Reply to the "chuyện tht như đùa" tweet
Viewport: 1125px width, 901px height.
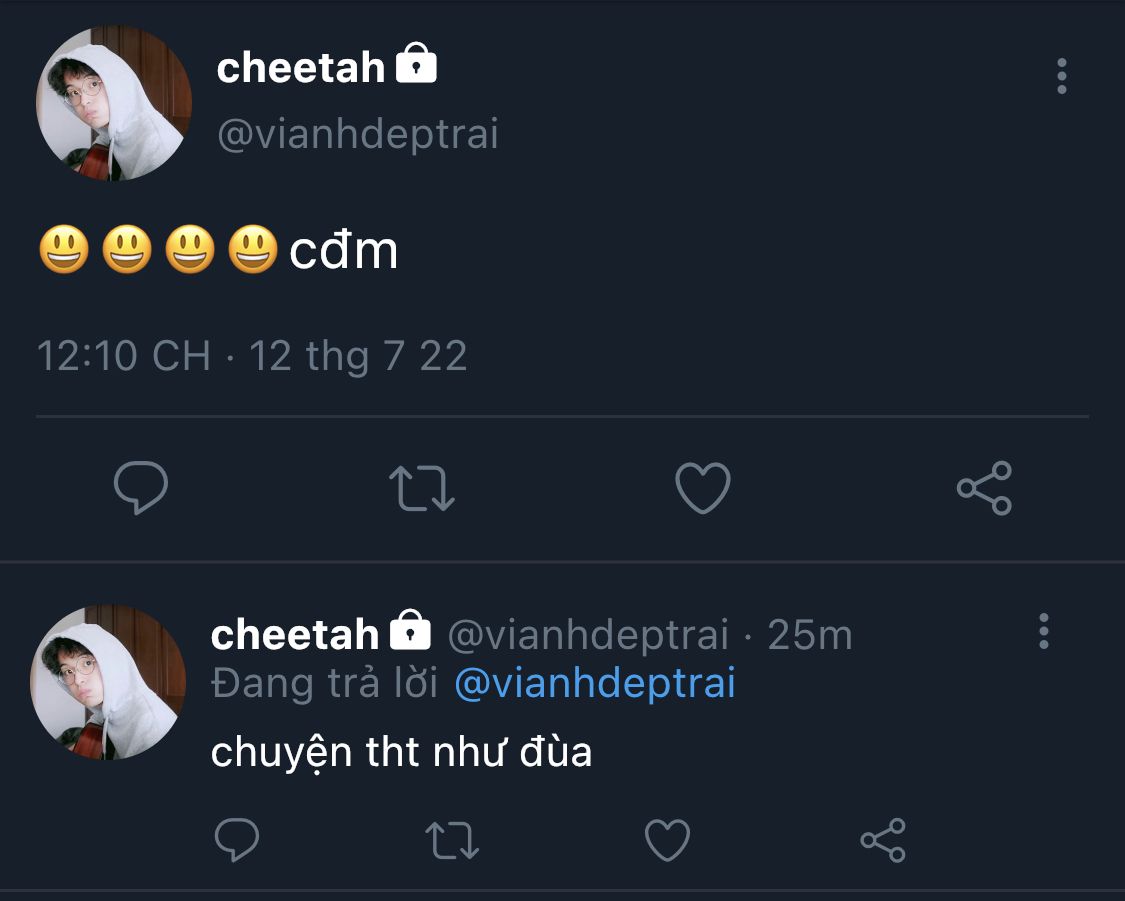pyautogui.click(x=237, y=840)
